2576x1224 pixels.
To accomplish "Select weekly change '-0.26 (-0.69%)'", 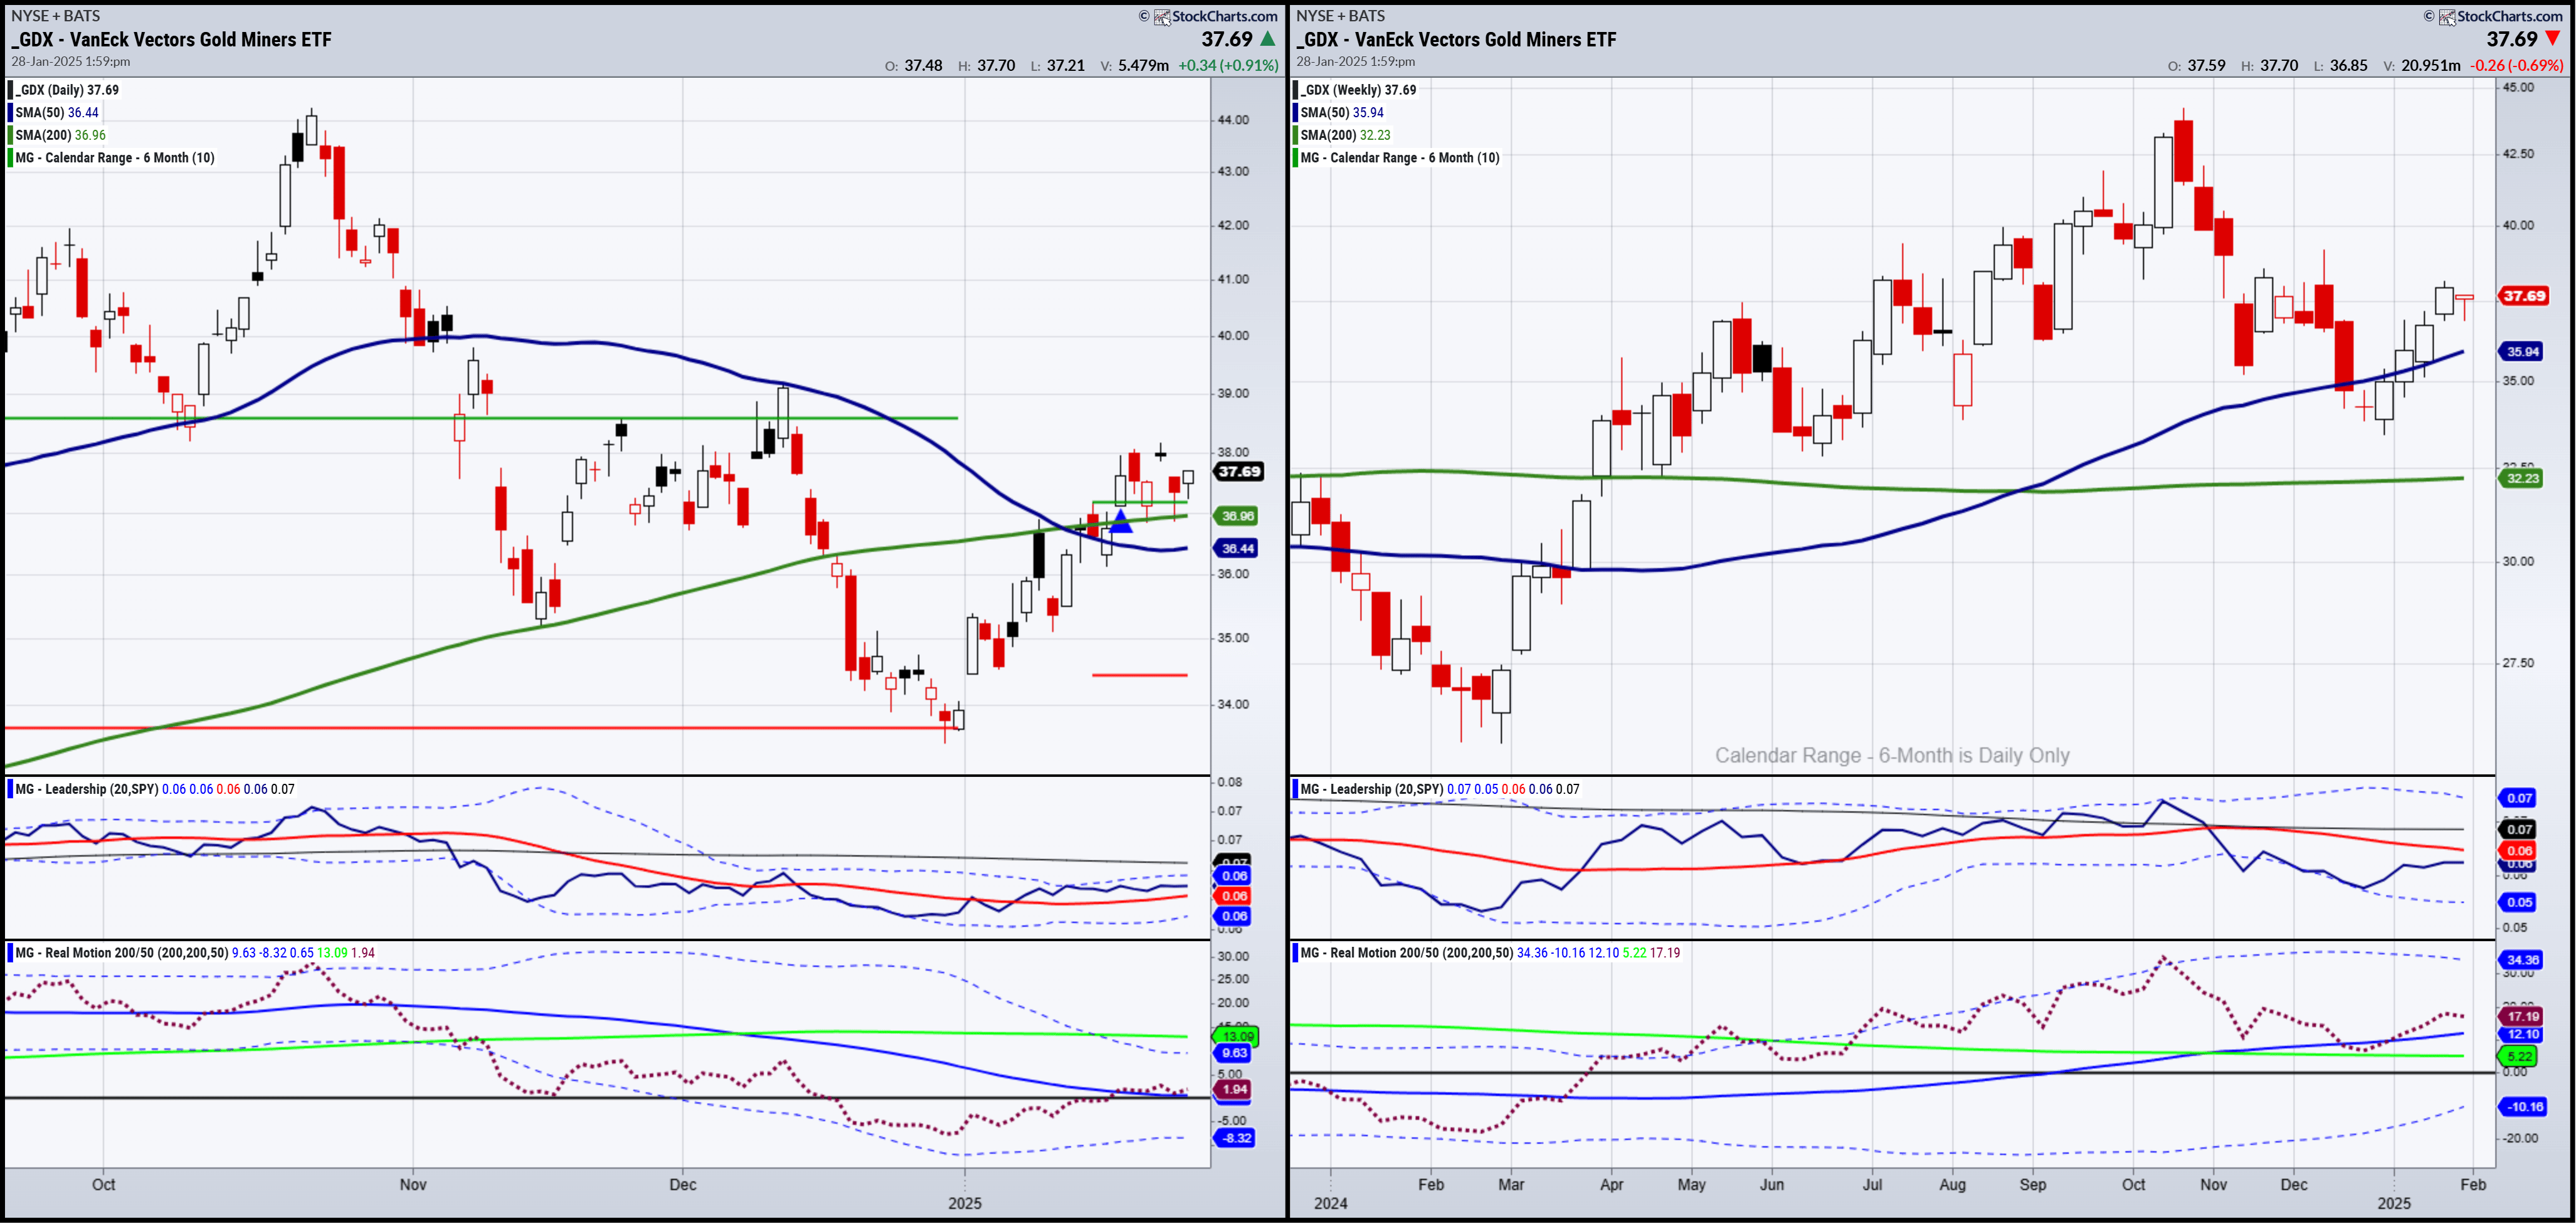I will (2516, 65).
